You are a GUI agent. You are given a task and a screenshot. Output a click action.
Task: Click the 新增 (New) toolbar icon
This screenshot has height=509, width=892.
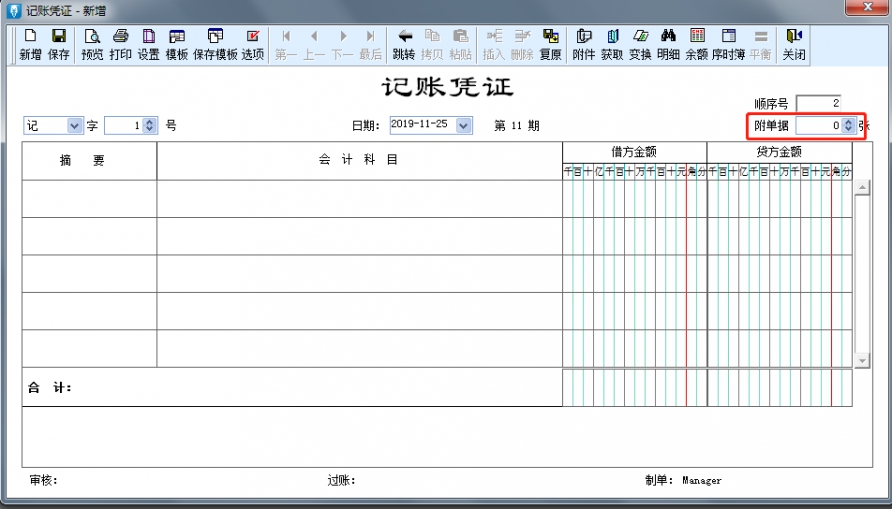(x=30, y=44)
